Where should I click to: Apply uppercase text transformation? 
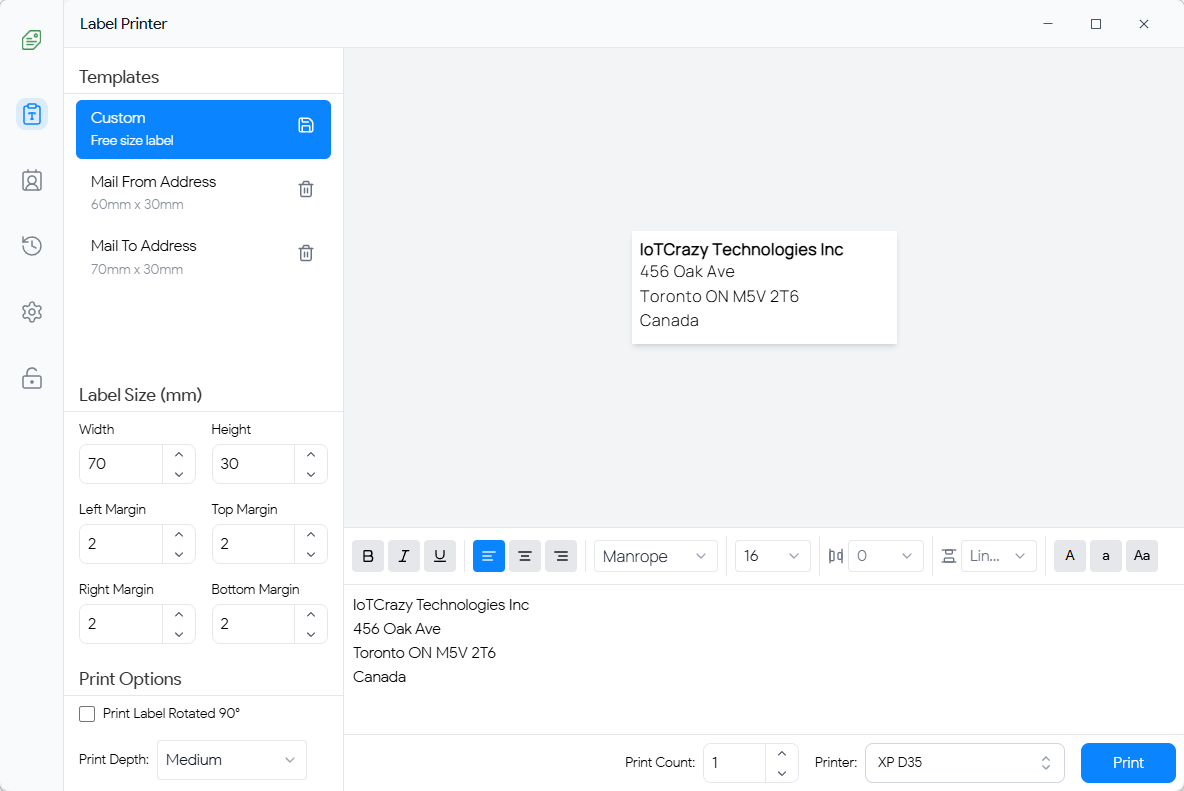[x=1070, y=556]
